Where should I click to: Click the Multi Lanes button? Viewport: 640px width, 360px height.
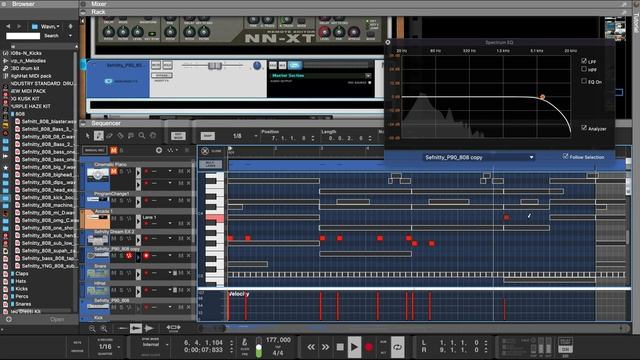click(211, 164)
